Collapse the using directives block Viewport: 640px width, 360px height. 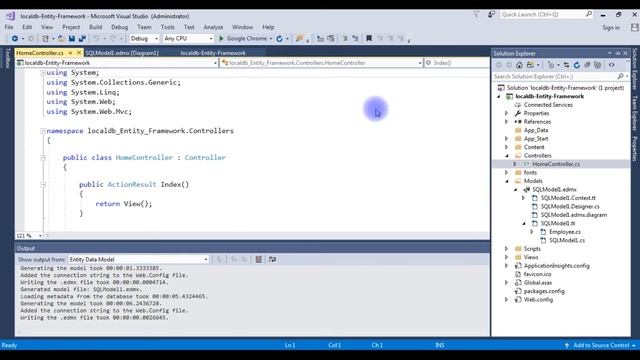pyautogui.click(x=42, y=73)
